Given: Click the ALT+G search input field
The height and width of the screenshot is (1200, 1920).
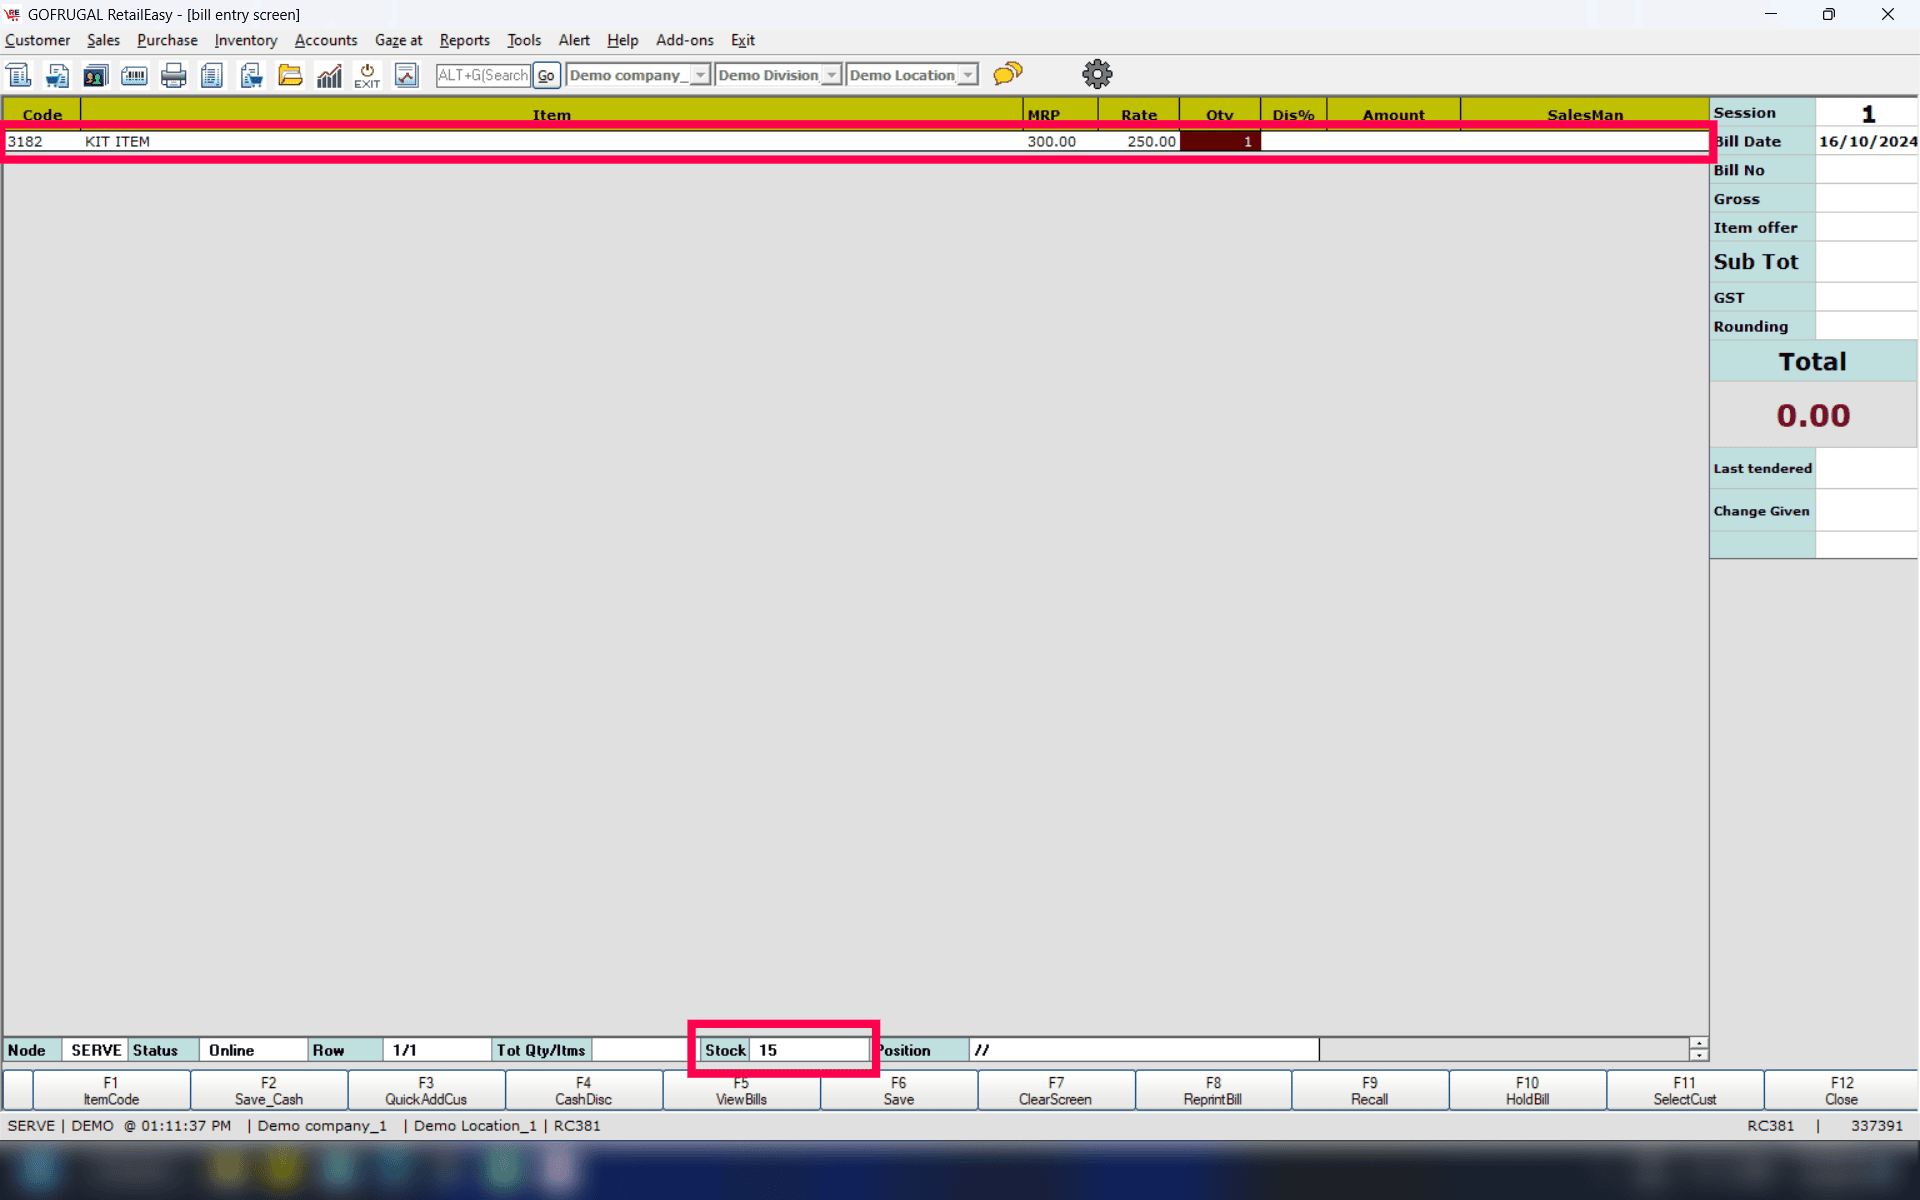Looking at the screenshot, I should pos(483,75).
